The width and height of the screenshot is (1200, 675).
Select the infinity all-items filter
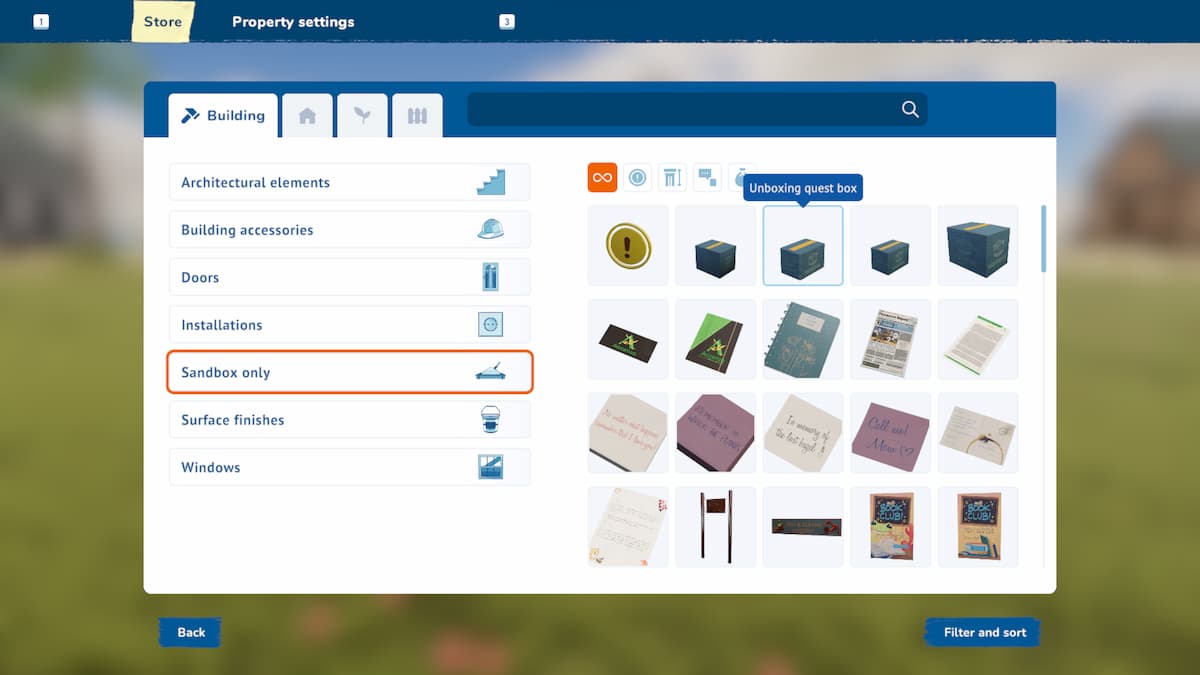coord(602,178)
